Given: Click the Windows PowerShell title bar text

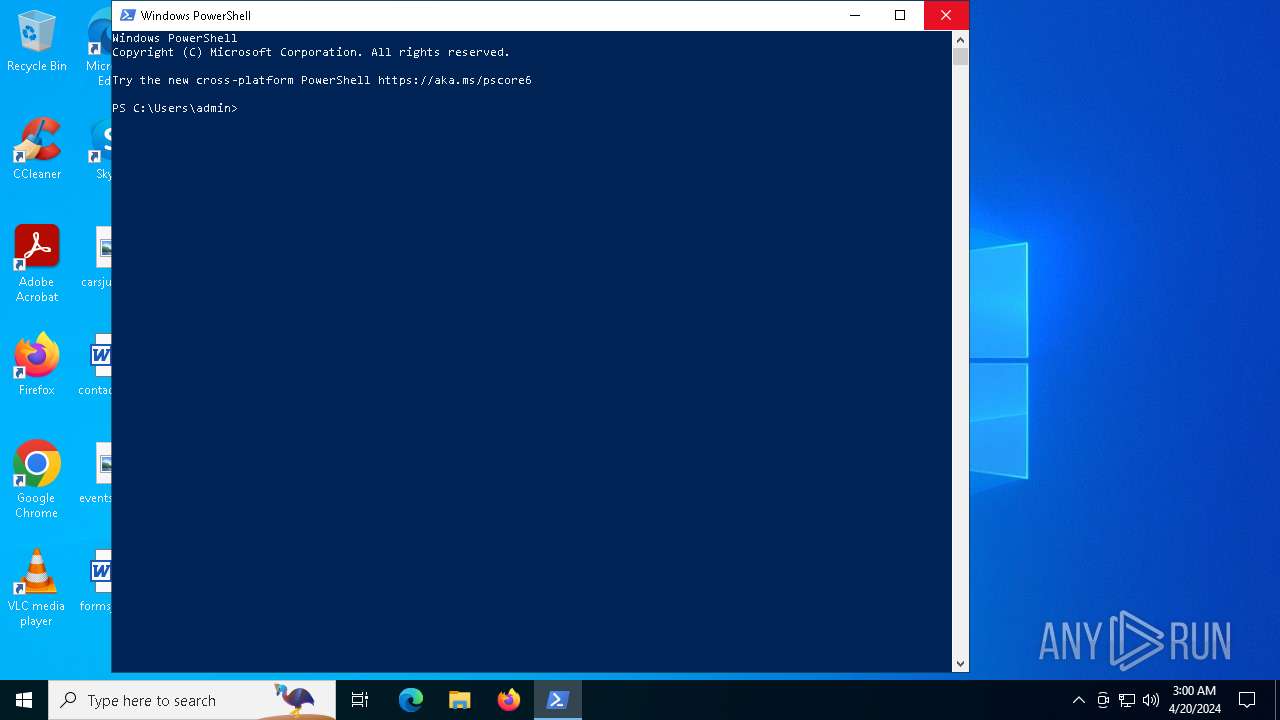Looking at the screenshot, I should [x=196, y=15].
